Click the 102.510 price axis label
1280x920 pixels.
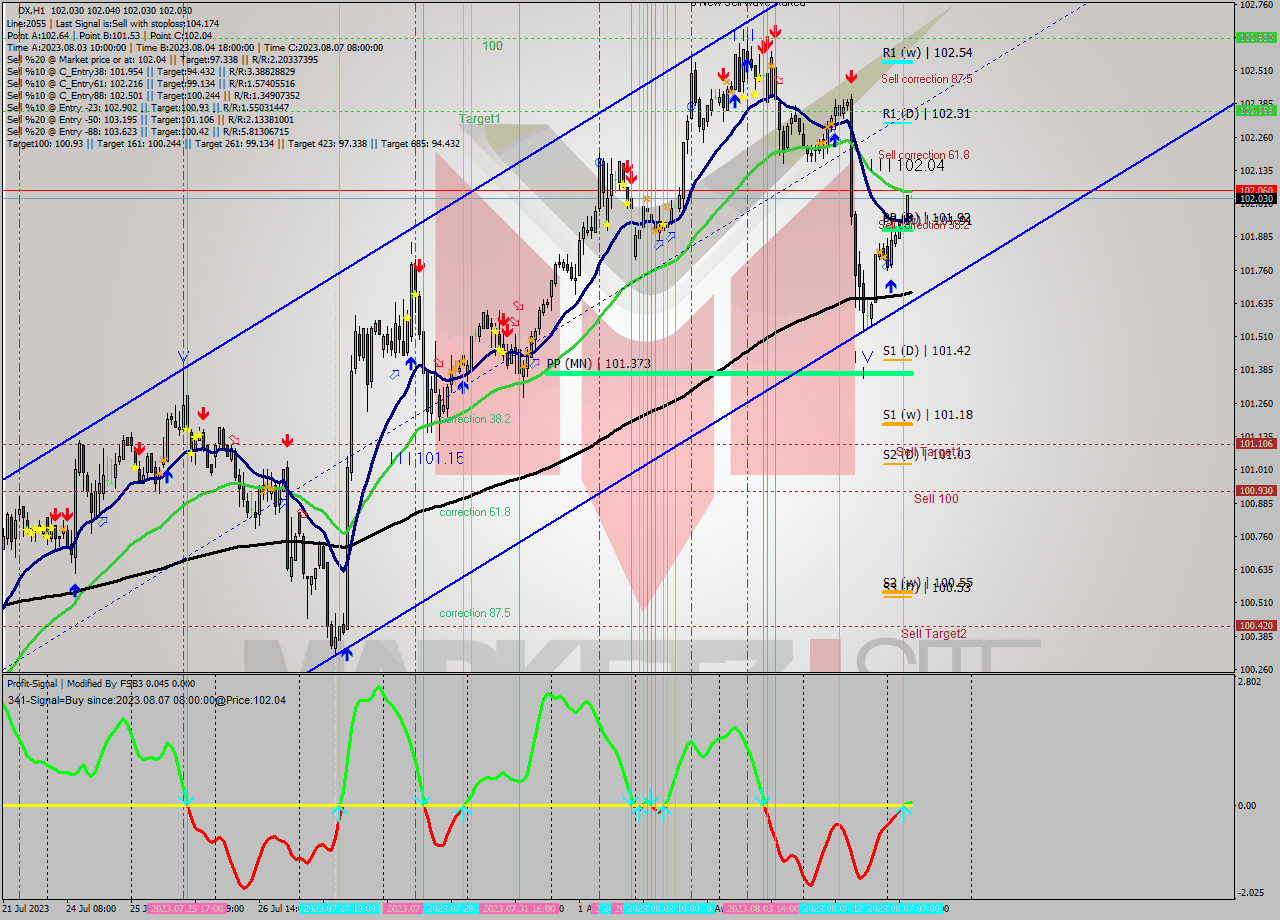point(1256,71)
